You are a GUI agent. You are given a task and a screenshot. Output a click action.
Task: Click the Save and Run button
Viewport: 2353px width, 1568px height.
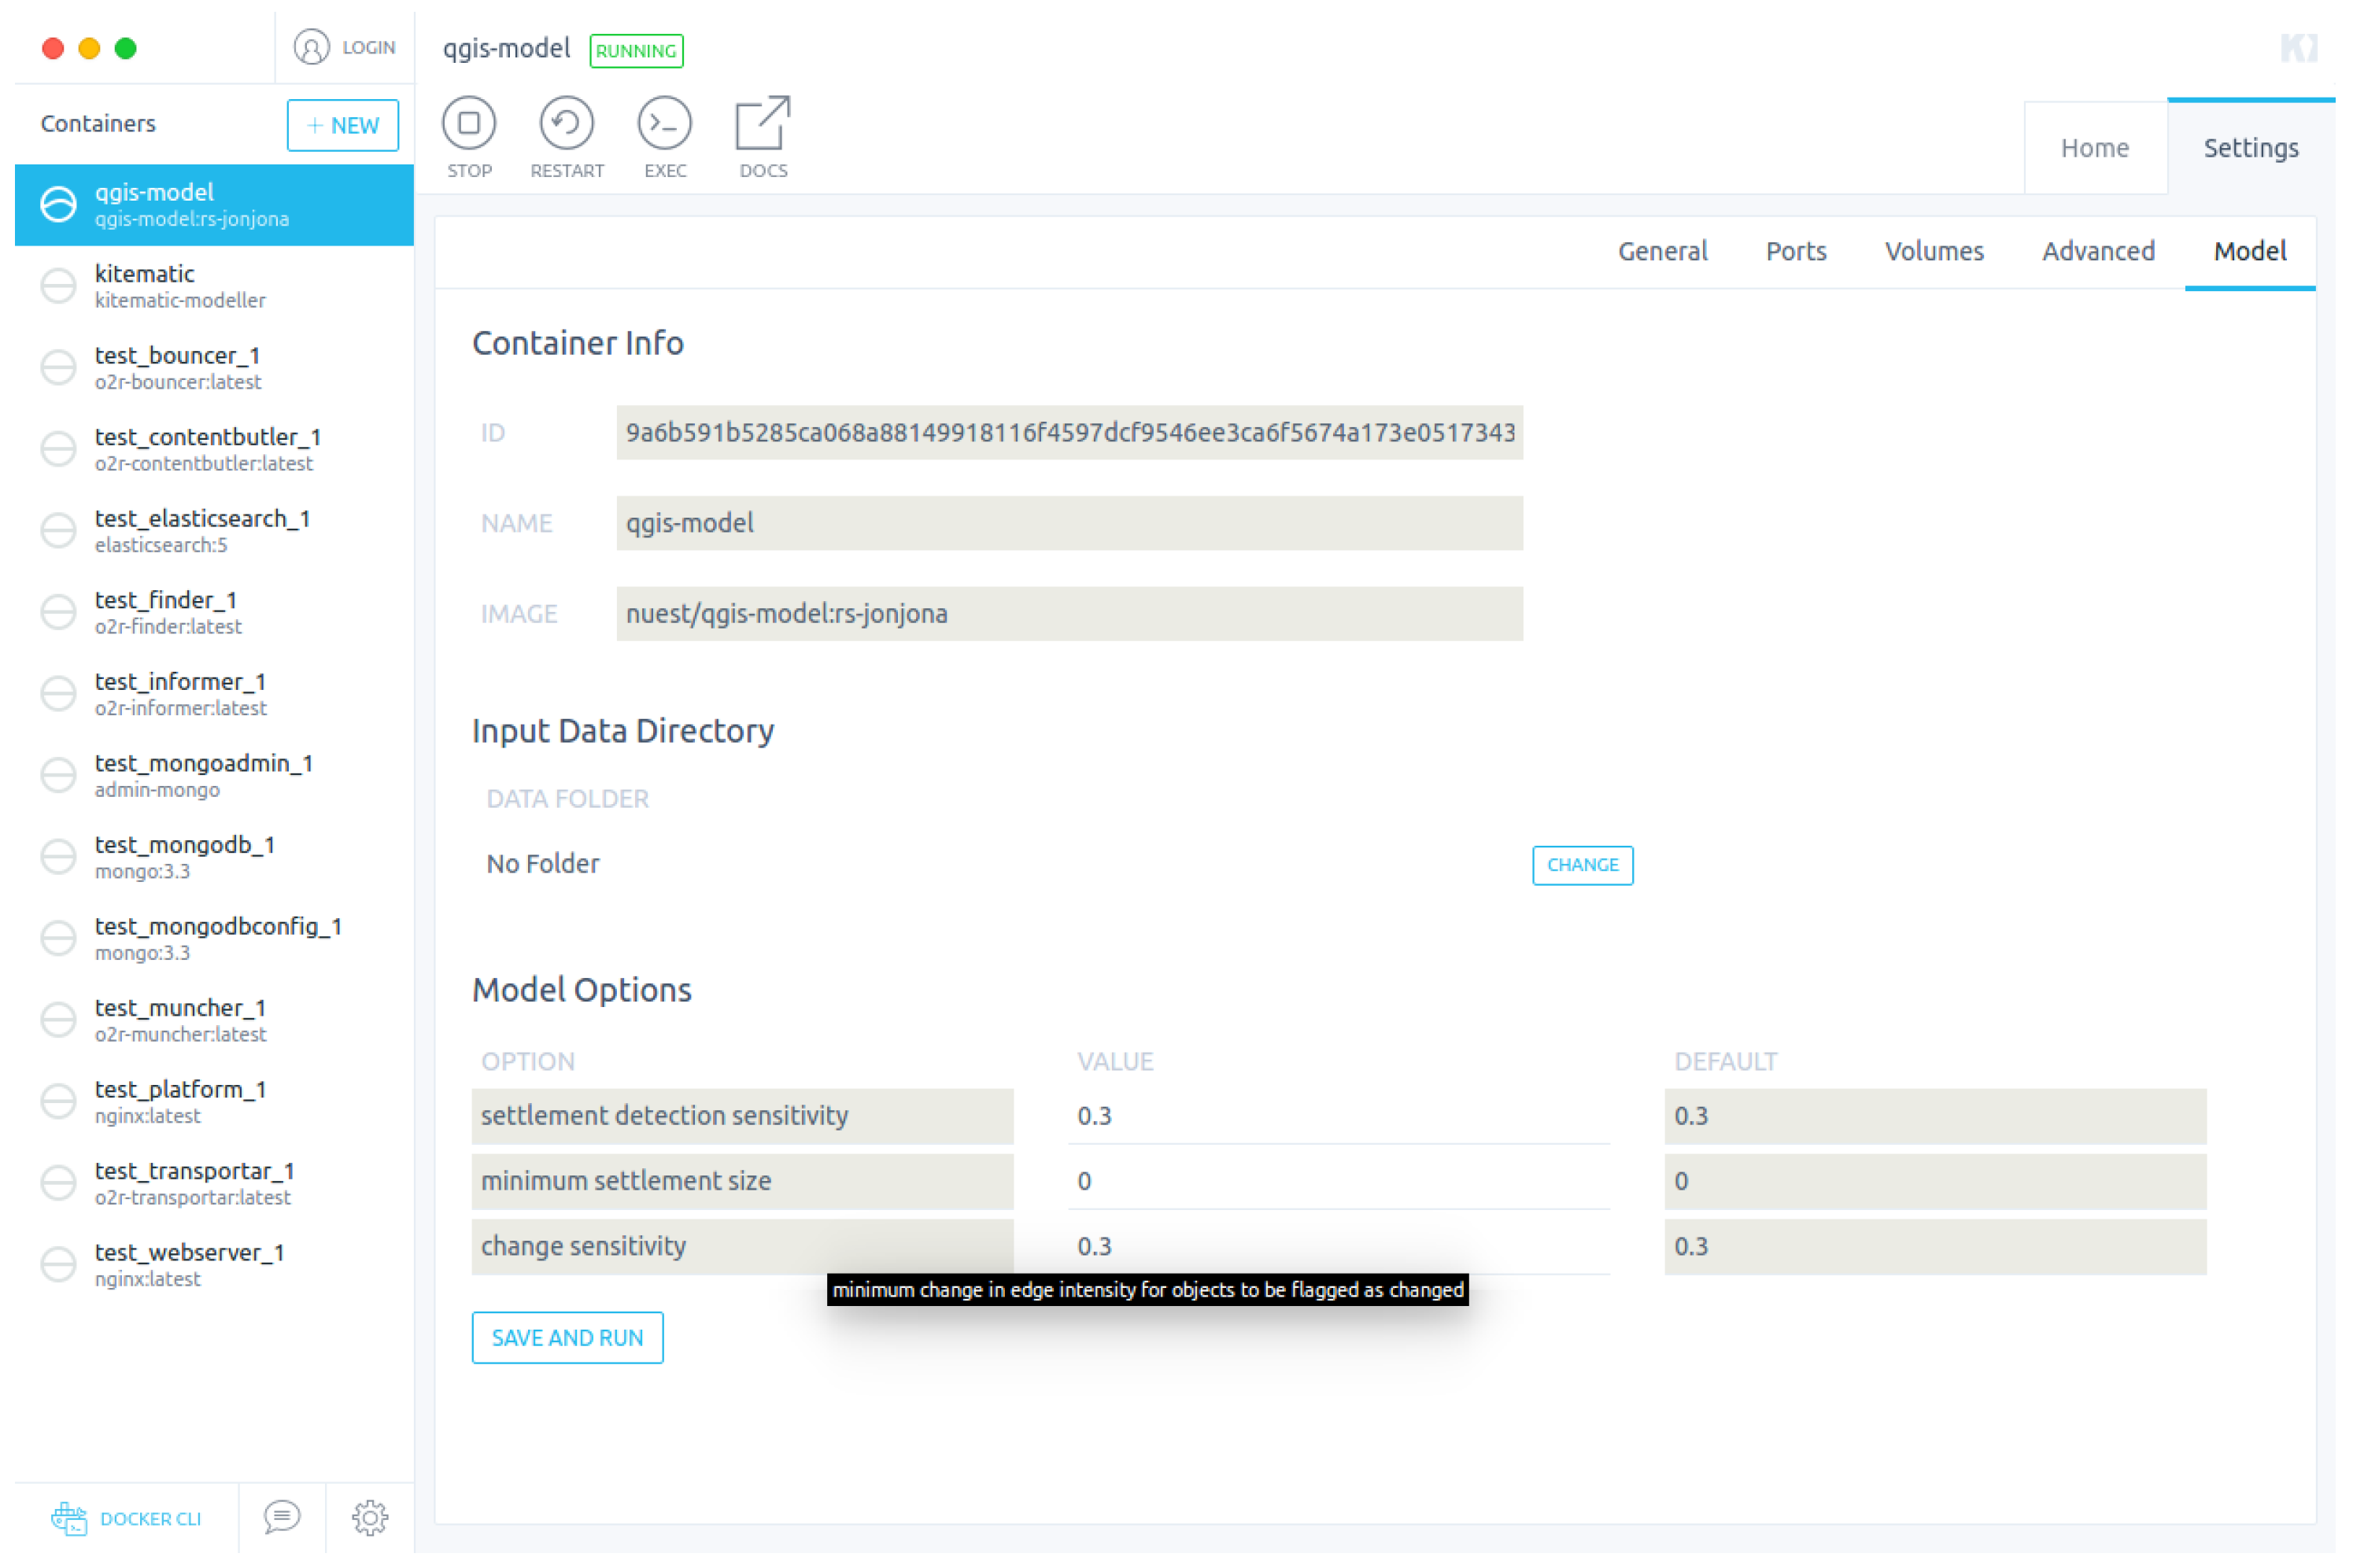point(567,1337)
